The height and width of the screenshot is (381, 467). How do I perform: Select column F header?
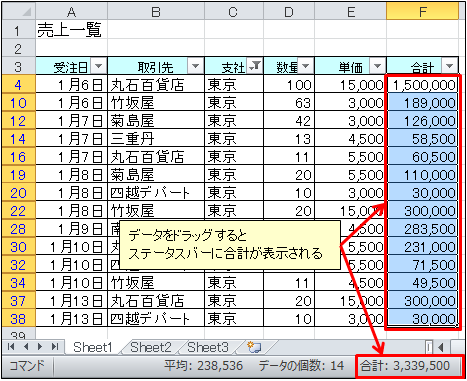(422, 12)
